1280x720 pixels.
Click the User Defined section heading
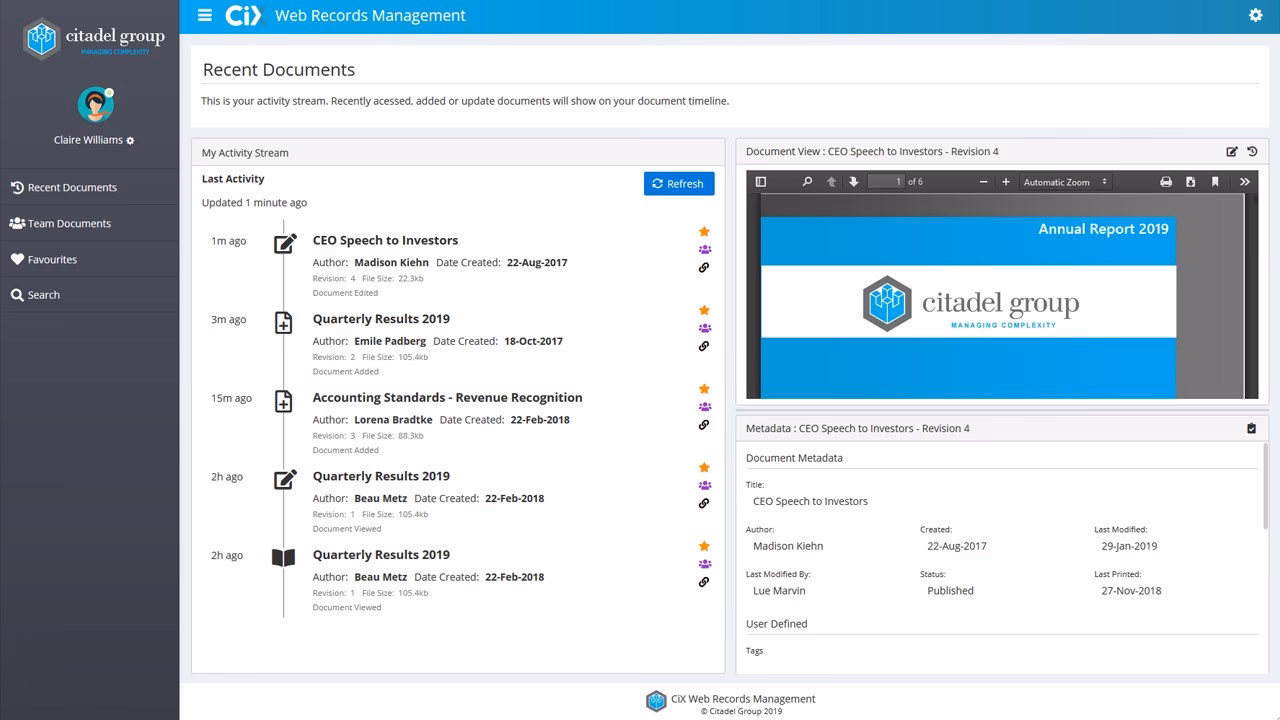(x=777, y=624)
